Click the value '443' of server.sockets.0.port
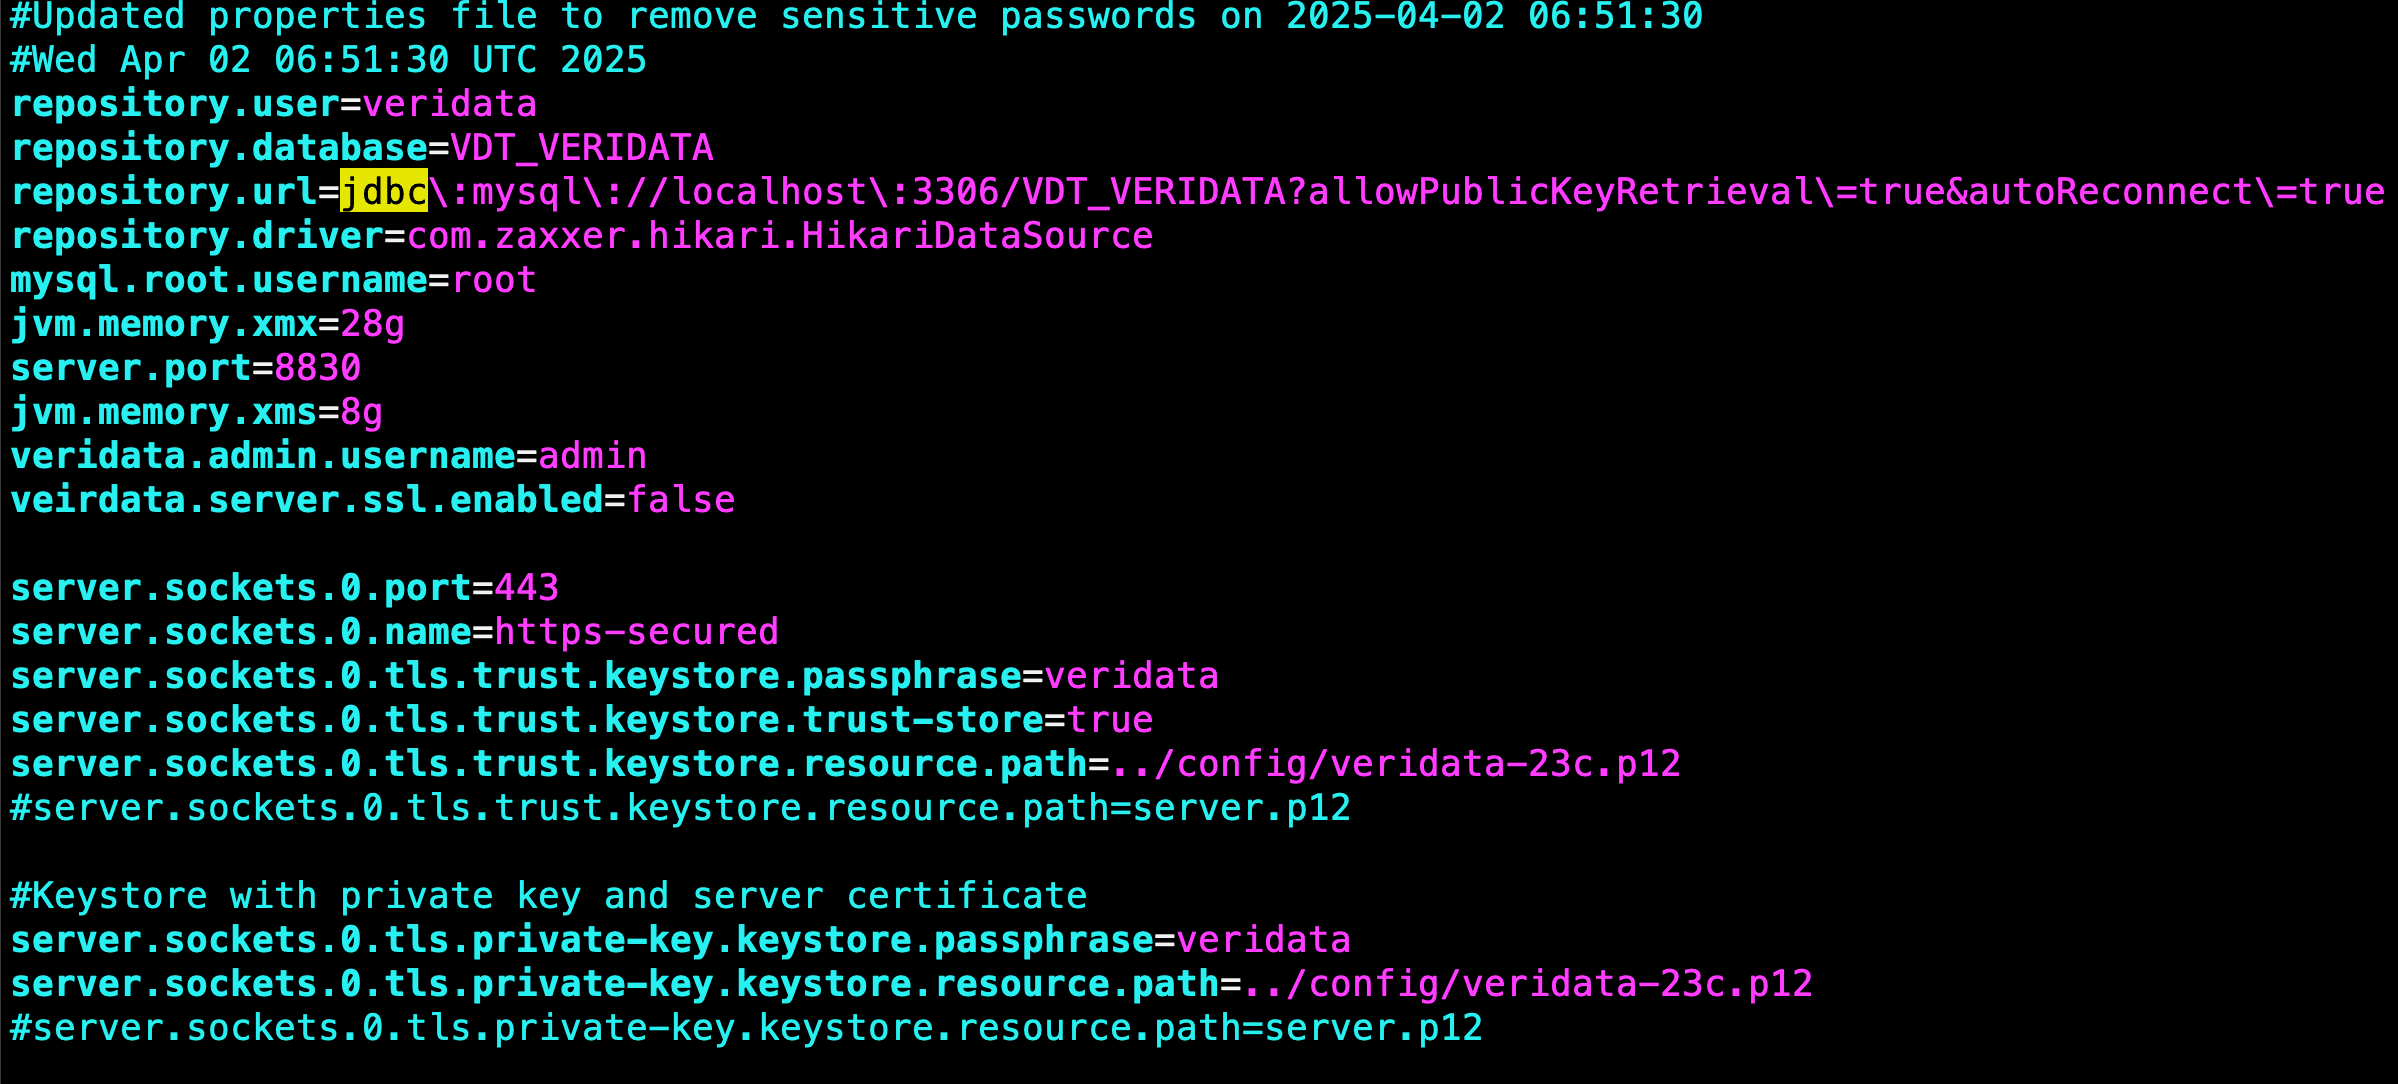This screenshot has width=2398, height=1084. (x=527, y=588)
